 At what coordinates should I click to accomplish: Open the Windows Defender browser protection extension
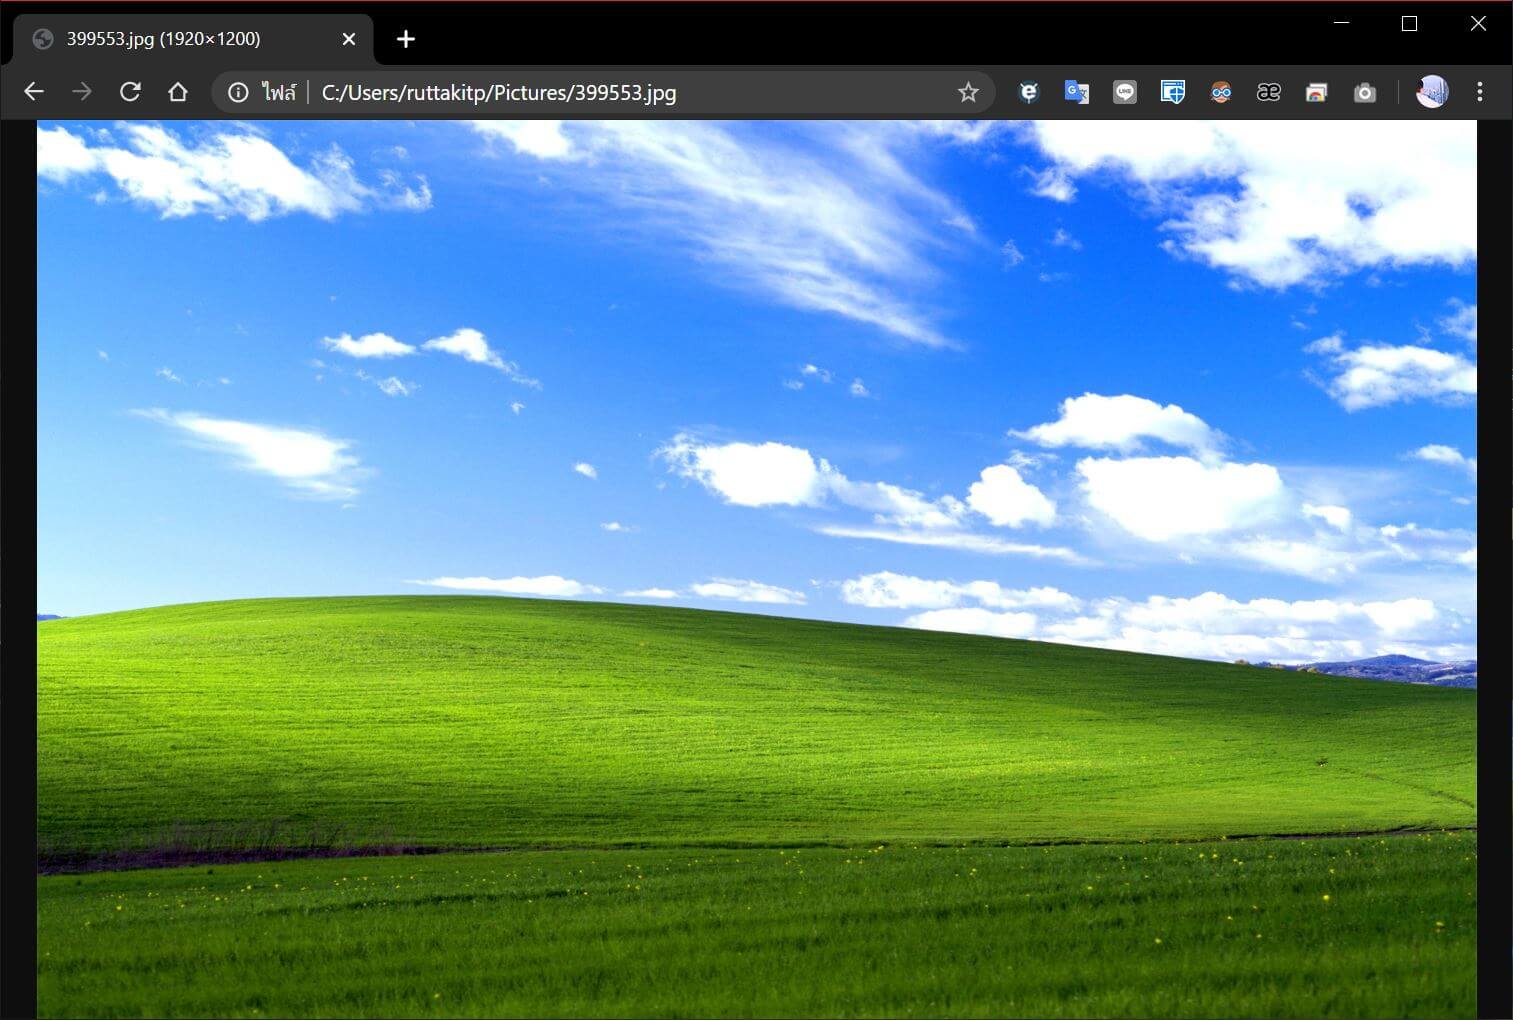click(x=1173, y=93)
